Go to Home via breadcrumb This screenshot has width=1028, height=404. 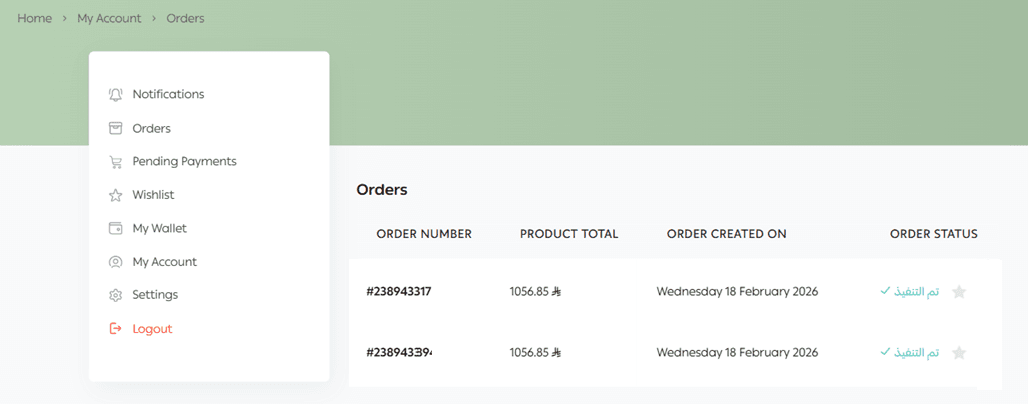click(x=34, y=18)
